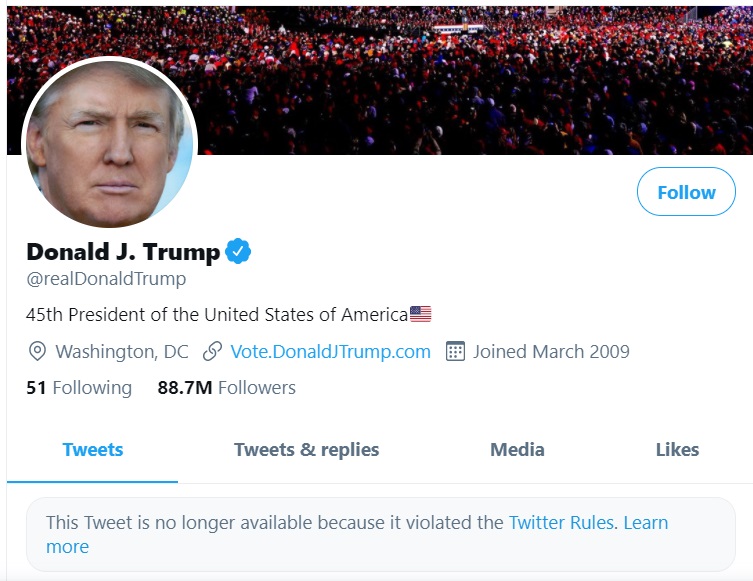Click the Donald J. Trump display name
Viewport: 753px width, 581px height.
pyautogui.click(x=123, y=252)
